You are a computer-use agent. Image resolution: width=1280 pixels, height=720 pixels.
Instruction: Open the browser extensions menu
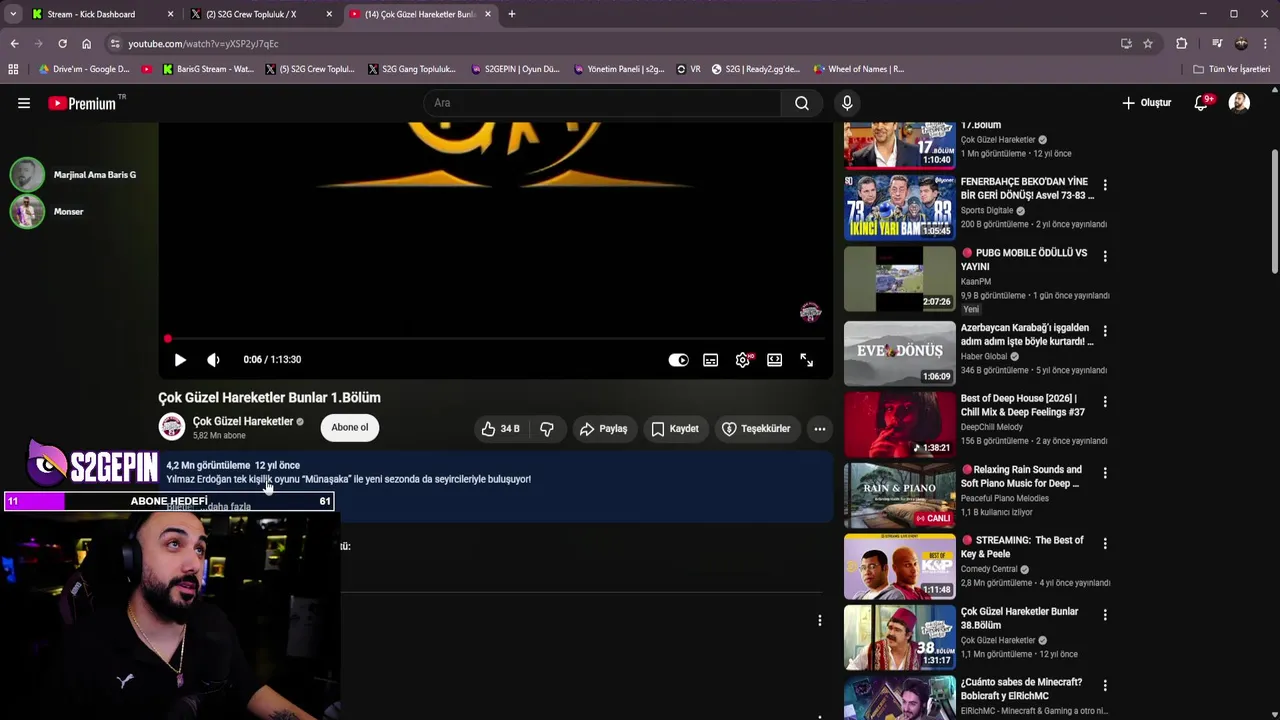click(x=1182, y=44)
